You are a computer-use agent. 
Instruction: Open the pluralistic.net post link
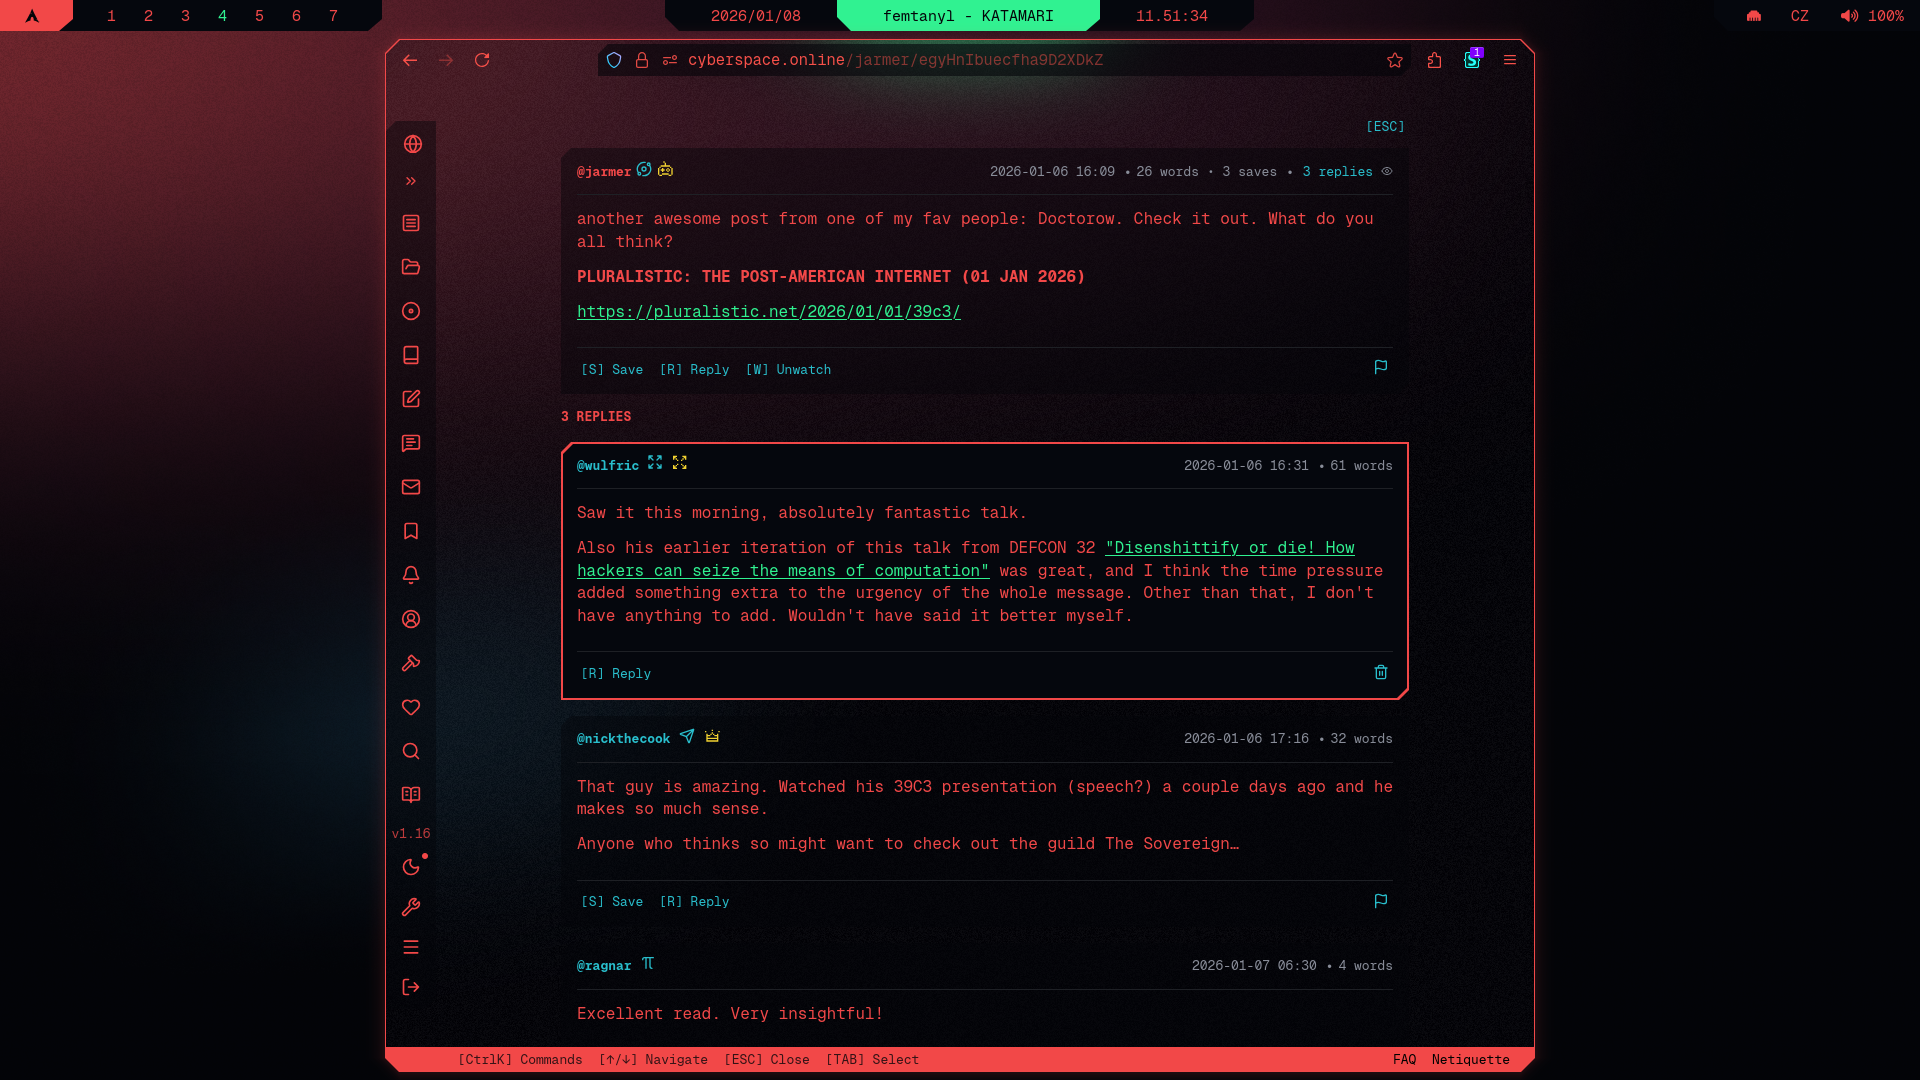(768, 312)
